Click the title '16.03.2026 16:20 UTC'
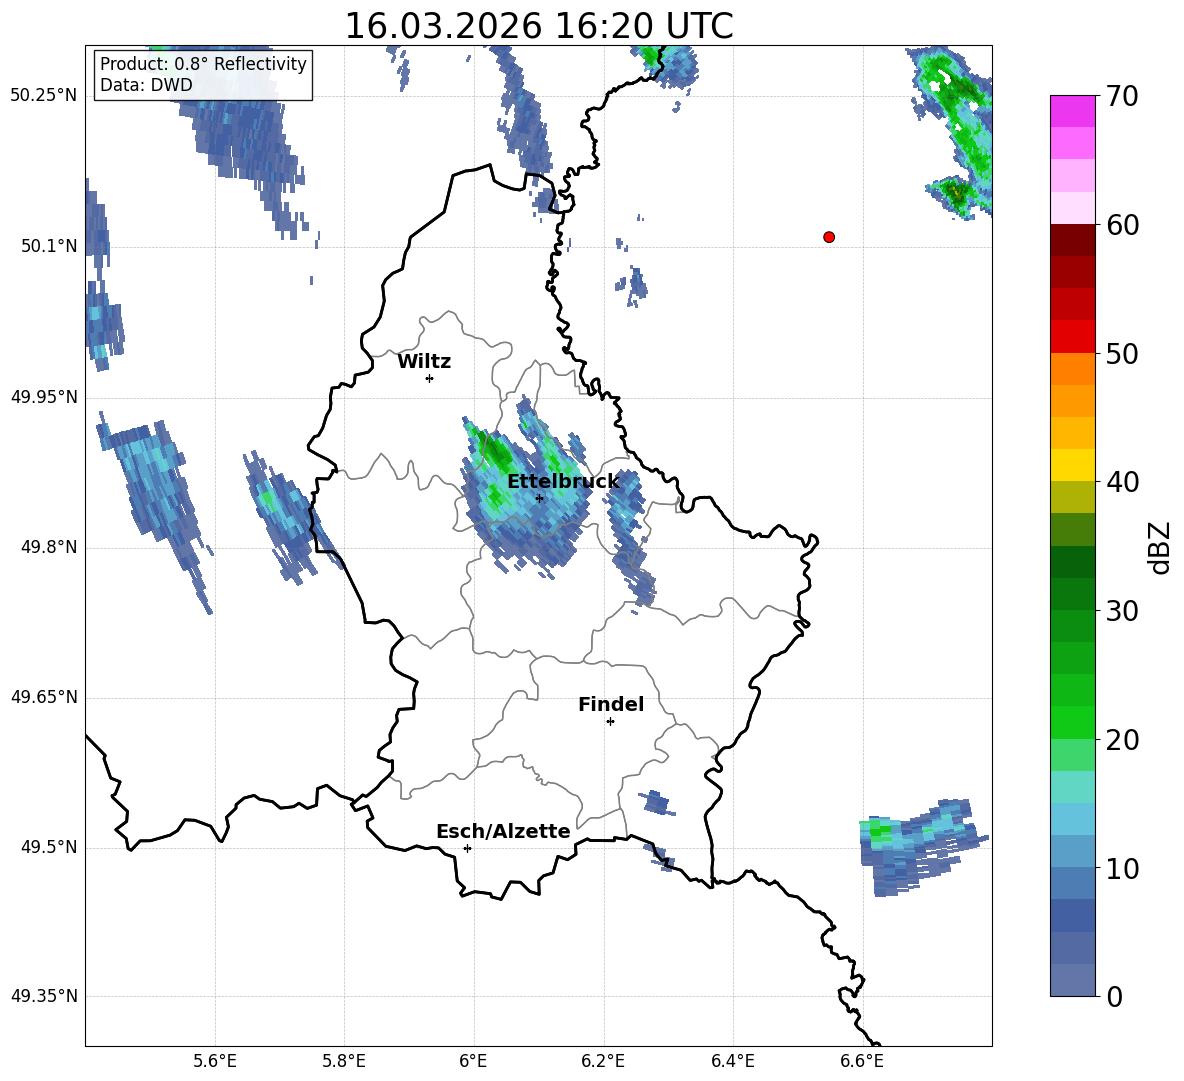 point(539,26)
